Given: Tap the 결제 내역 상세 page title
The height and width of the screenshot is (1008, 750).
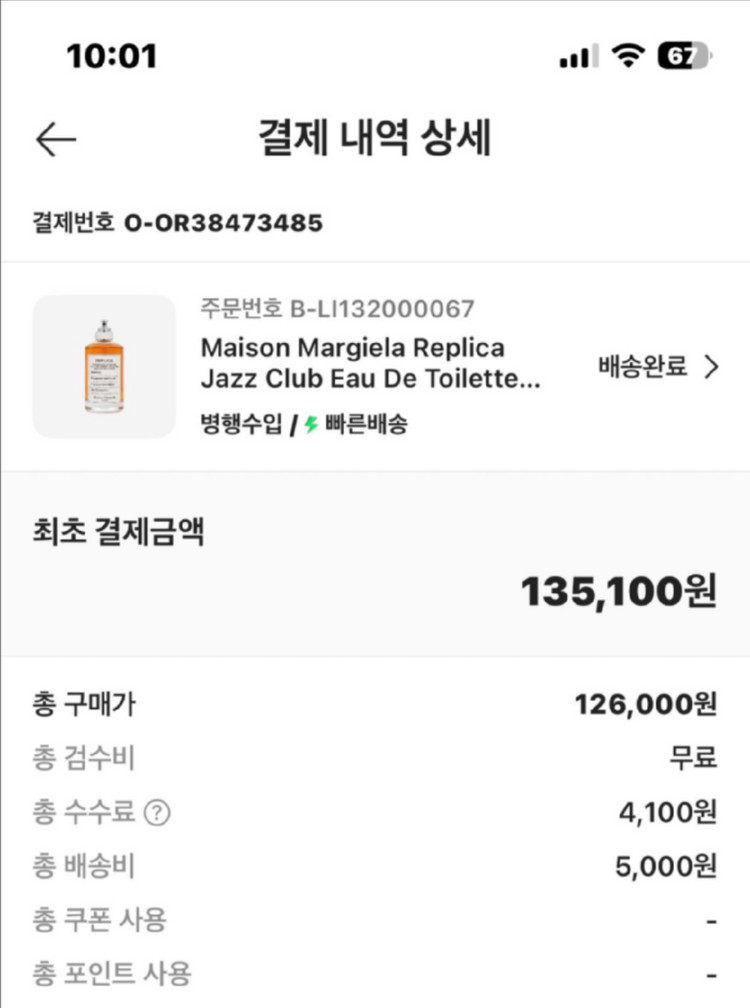Looking at the screenshot, I should pos(375,139).
